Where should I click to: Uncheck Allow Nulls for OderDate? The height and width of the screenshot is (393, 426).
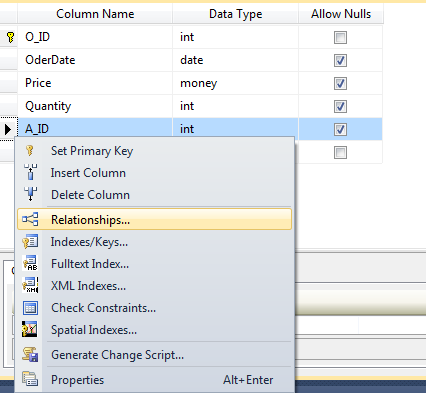tap(340, 60)
